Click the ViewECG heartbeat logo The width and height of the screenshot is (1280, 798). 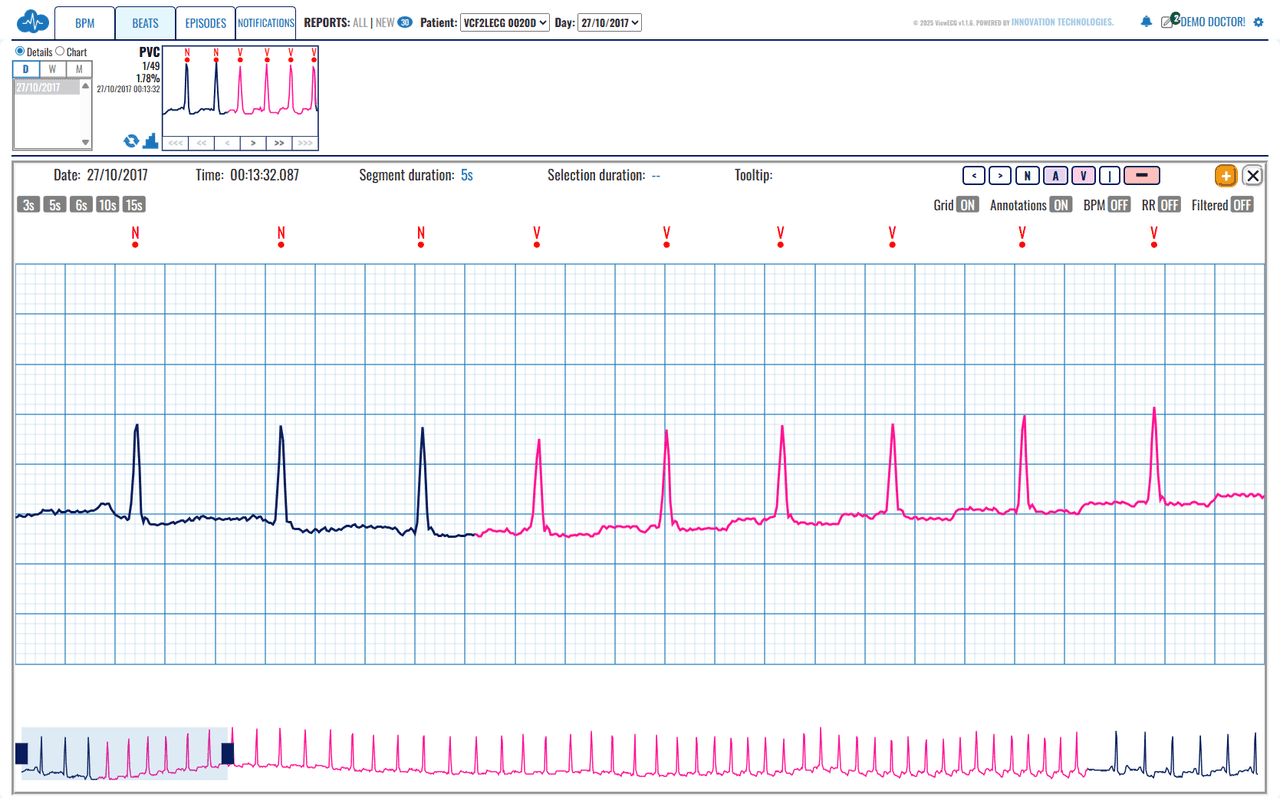[33, 20]
